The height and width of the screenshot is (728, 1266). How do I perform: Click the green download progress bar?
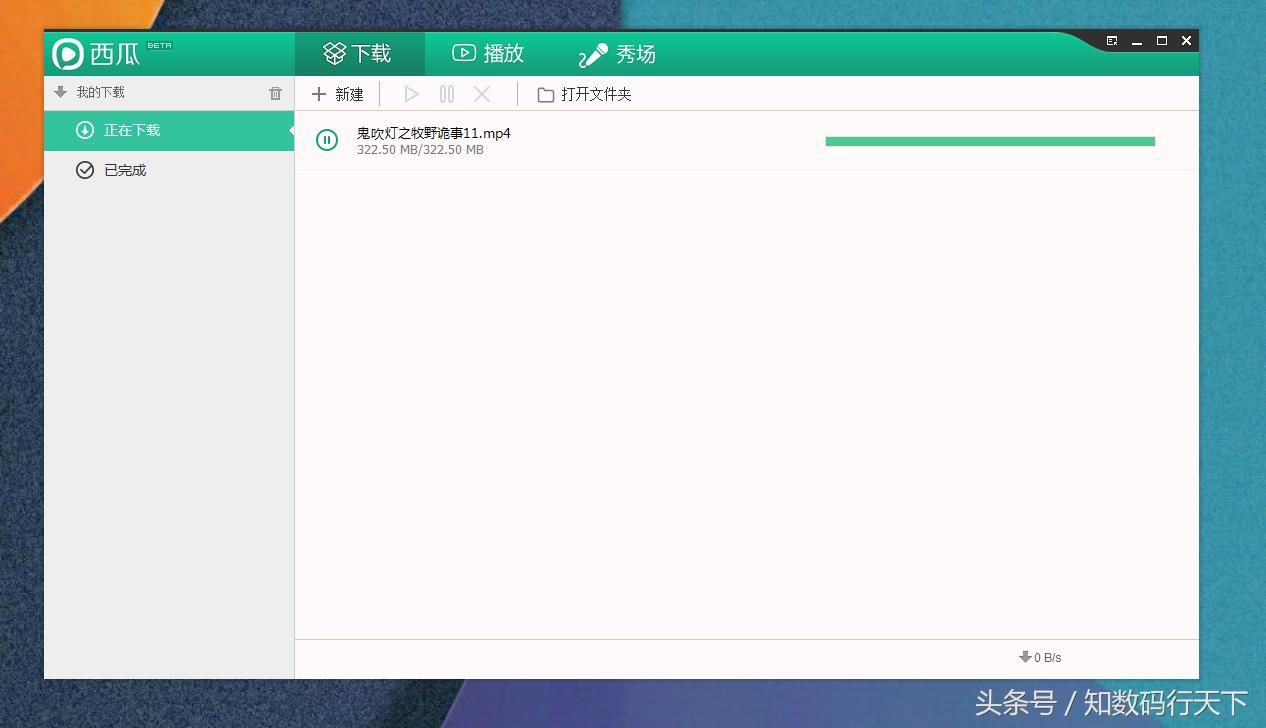coord(990,141)
